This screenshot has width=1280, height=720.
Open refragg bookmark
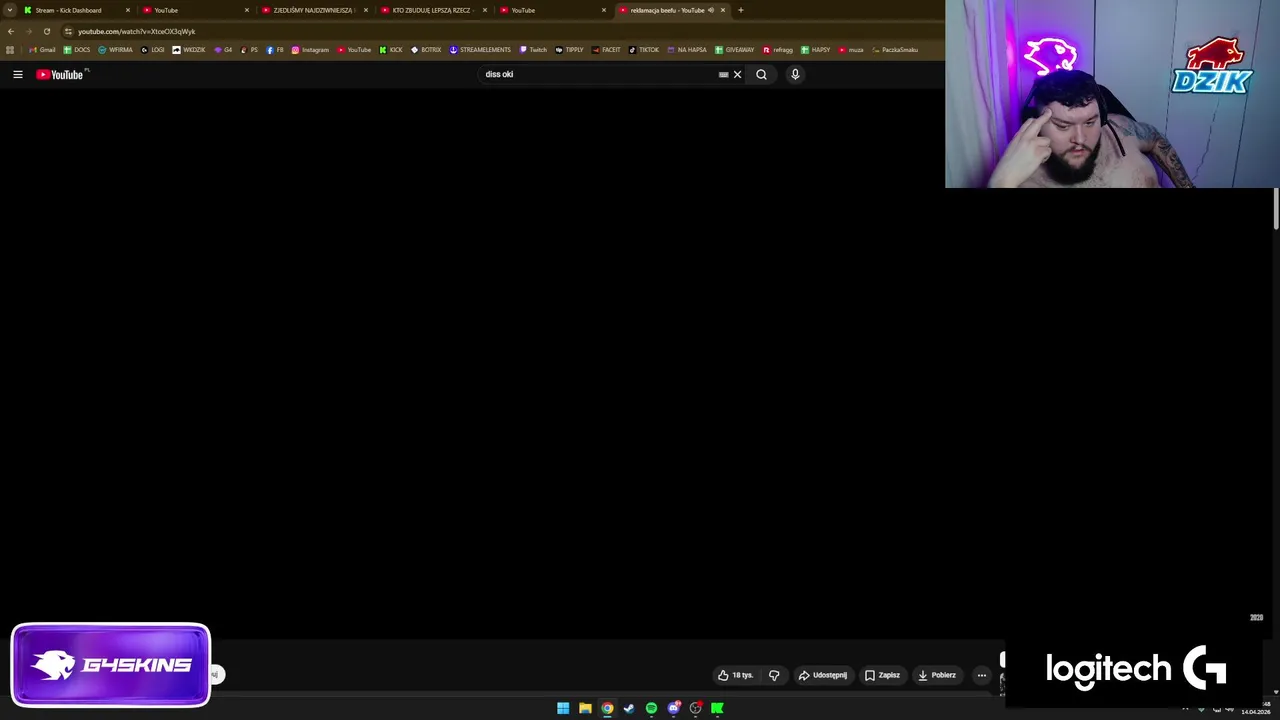tap(778, 50)
